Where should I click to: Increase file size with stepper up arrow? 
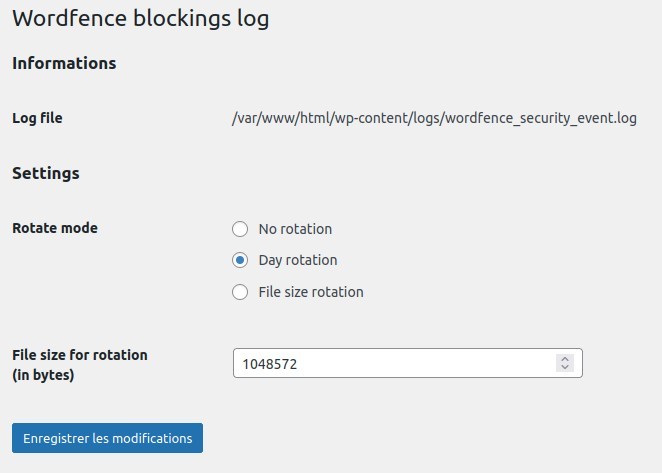click(x=565, y=359)
